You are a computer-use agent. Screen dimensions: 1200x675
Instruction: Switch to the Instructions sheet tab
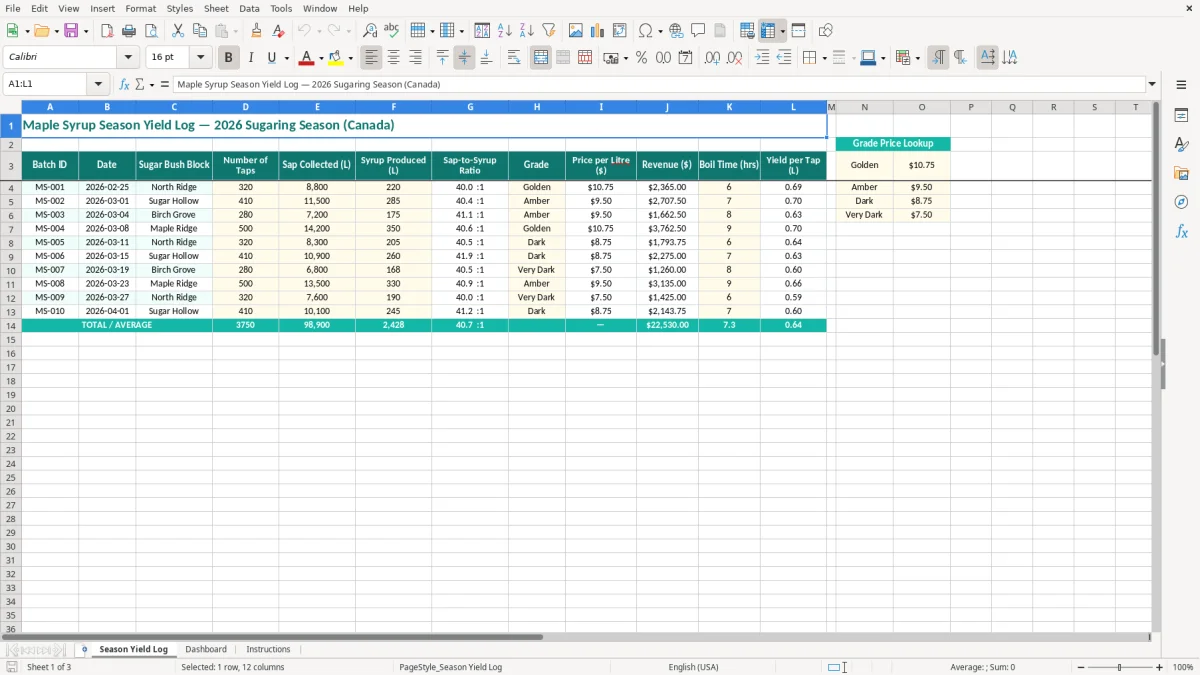click(x=268, y=649)
